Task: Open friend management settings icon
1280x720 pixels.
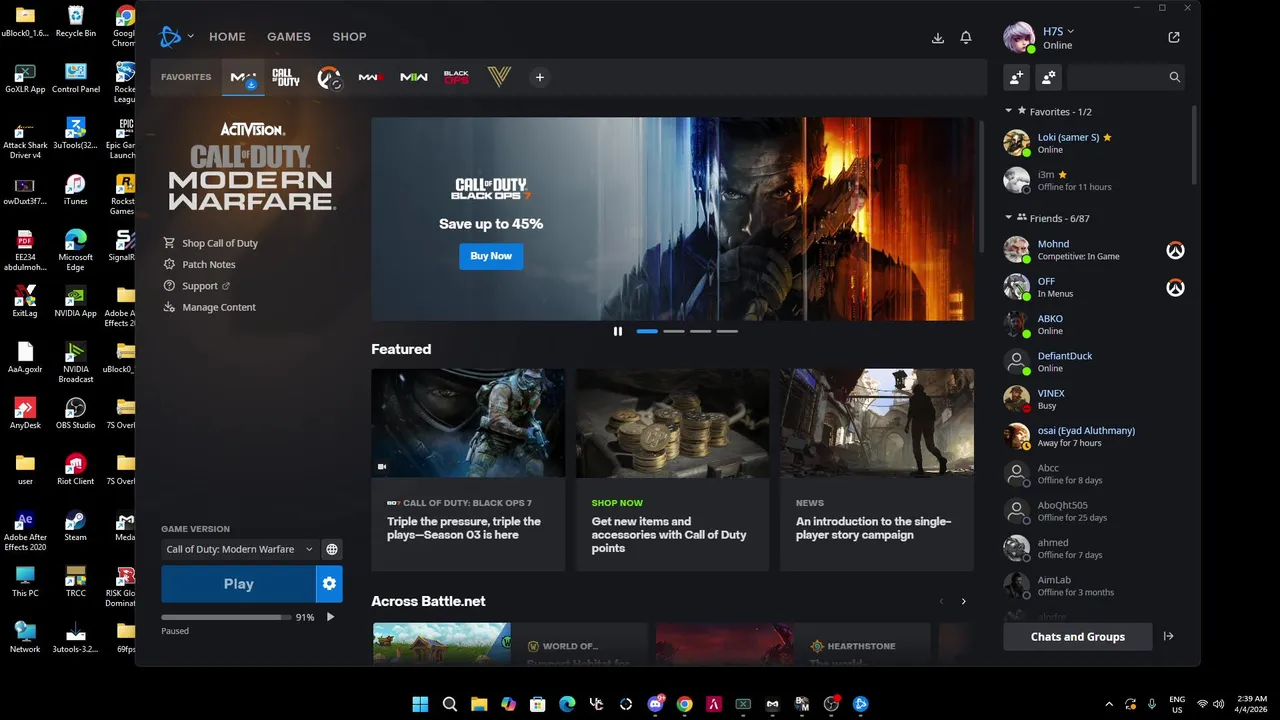Action: 1048,77
